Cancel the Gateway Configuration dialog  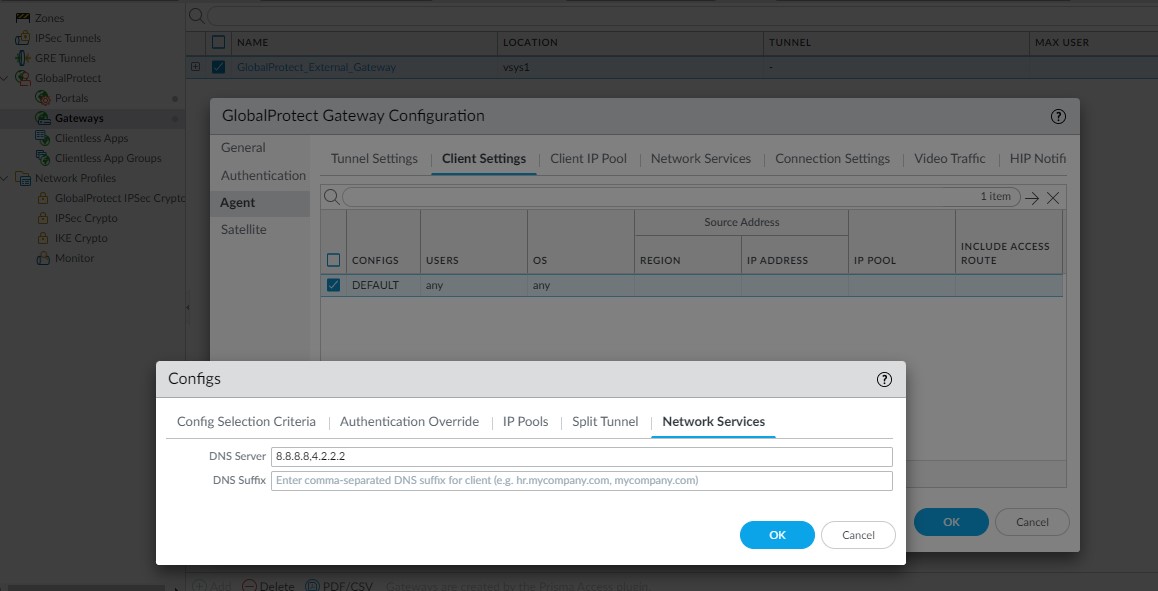click(x=1032, y=521)
